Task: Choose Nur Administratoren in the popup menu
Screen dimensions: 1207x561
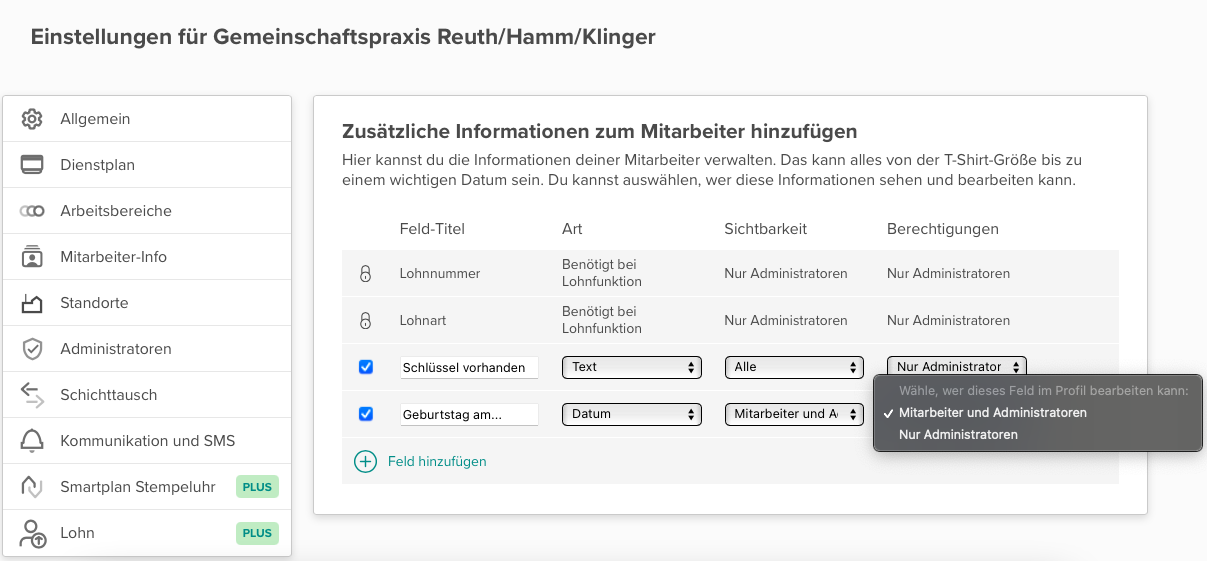Action: point(1038,434)
